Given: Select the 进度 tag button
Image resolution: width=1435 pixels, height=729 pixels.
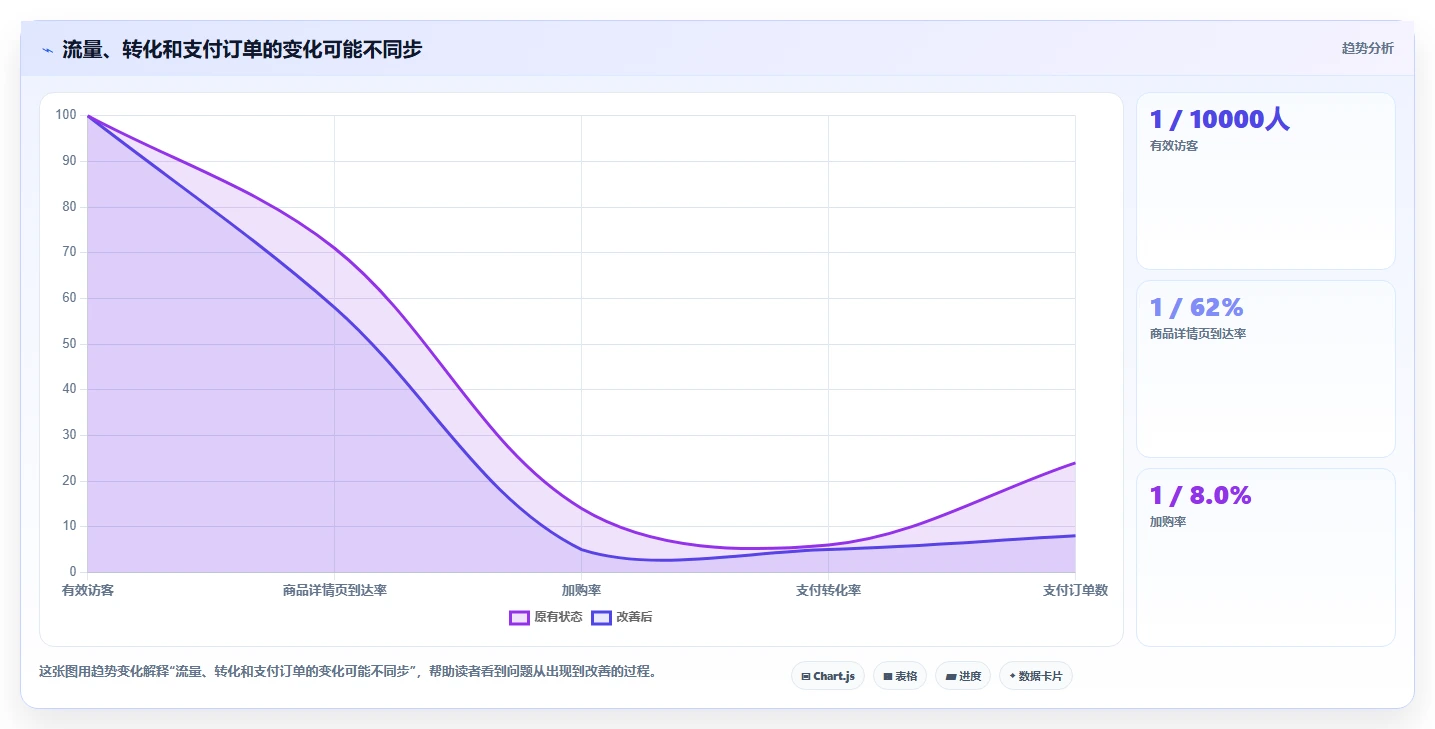Looking at the screenshot, I should [x=963, y=676].
